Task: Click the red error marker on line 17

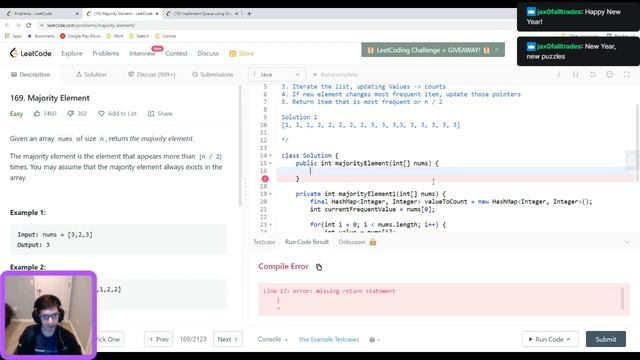Action: [x=265, y=179]
